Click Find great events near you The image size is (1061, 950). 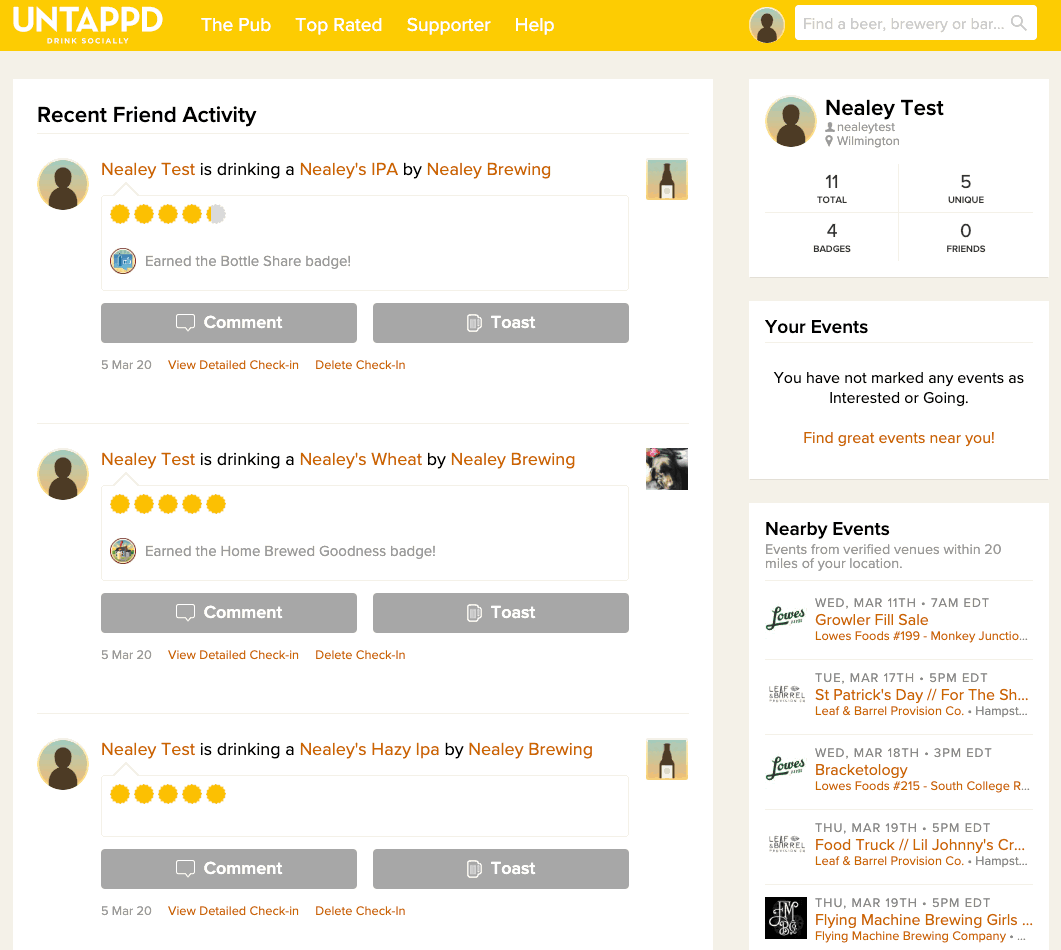coord(899,438)
